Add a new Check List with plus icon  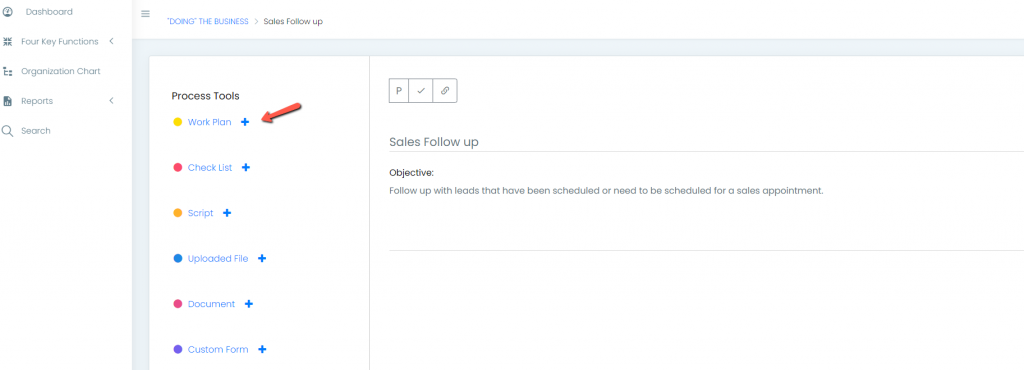(246, 168)
